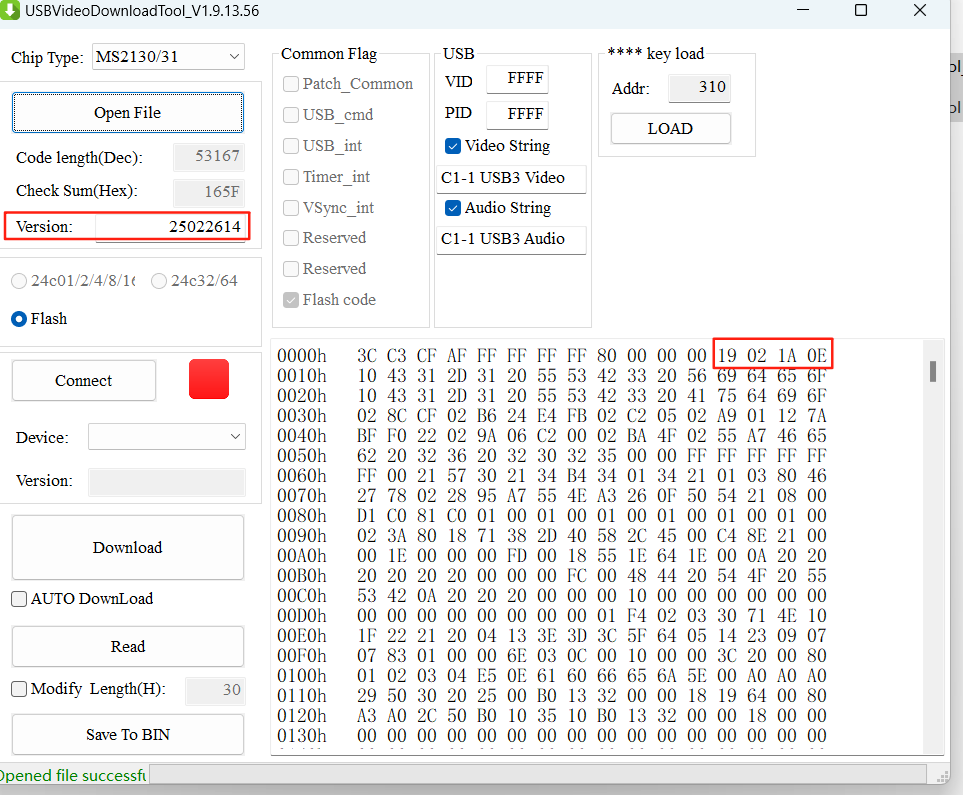Open the Device dropdown list
Image resolution: width=963 pixels, height=795 pixels.
pyautogui.click(x=166, y=437)
